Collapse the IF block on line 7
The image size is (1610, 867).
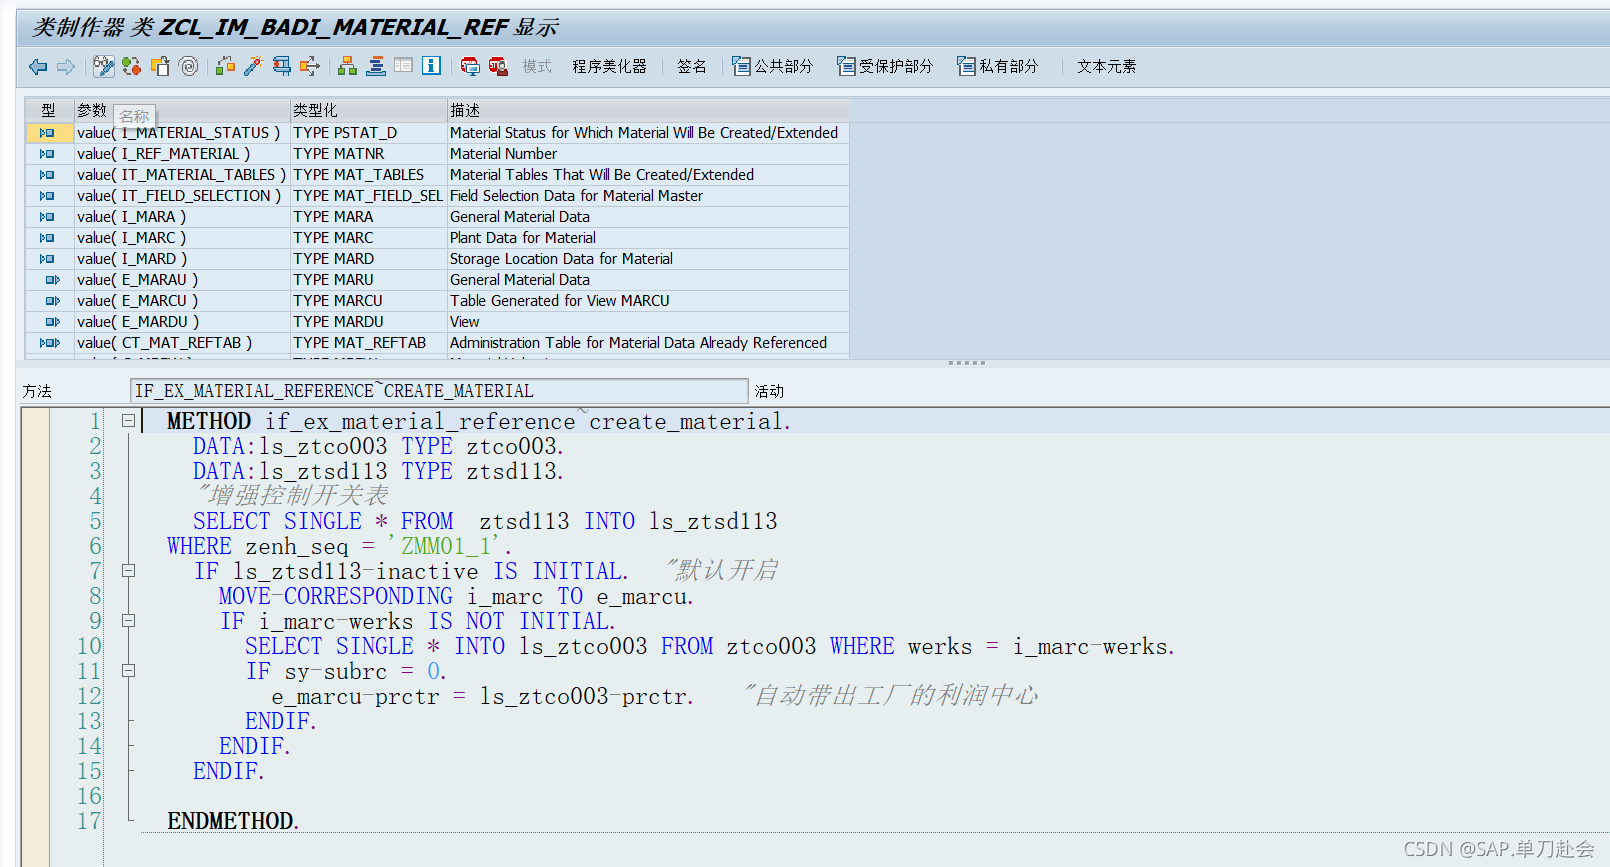[128, 571]
